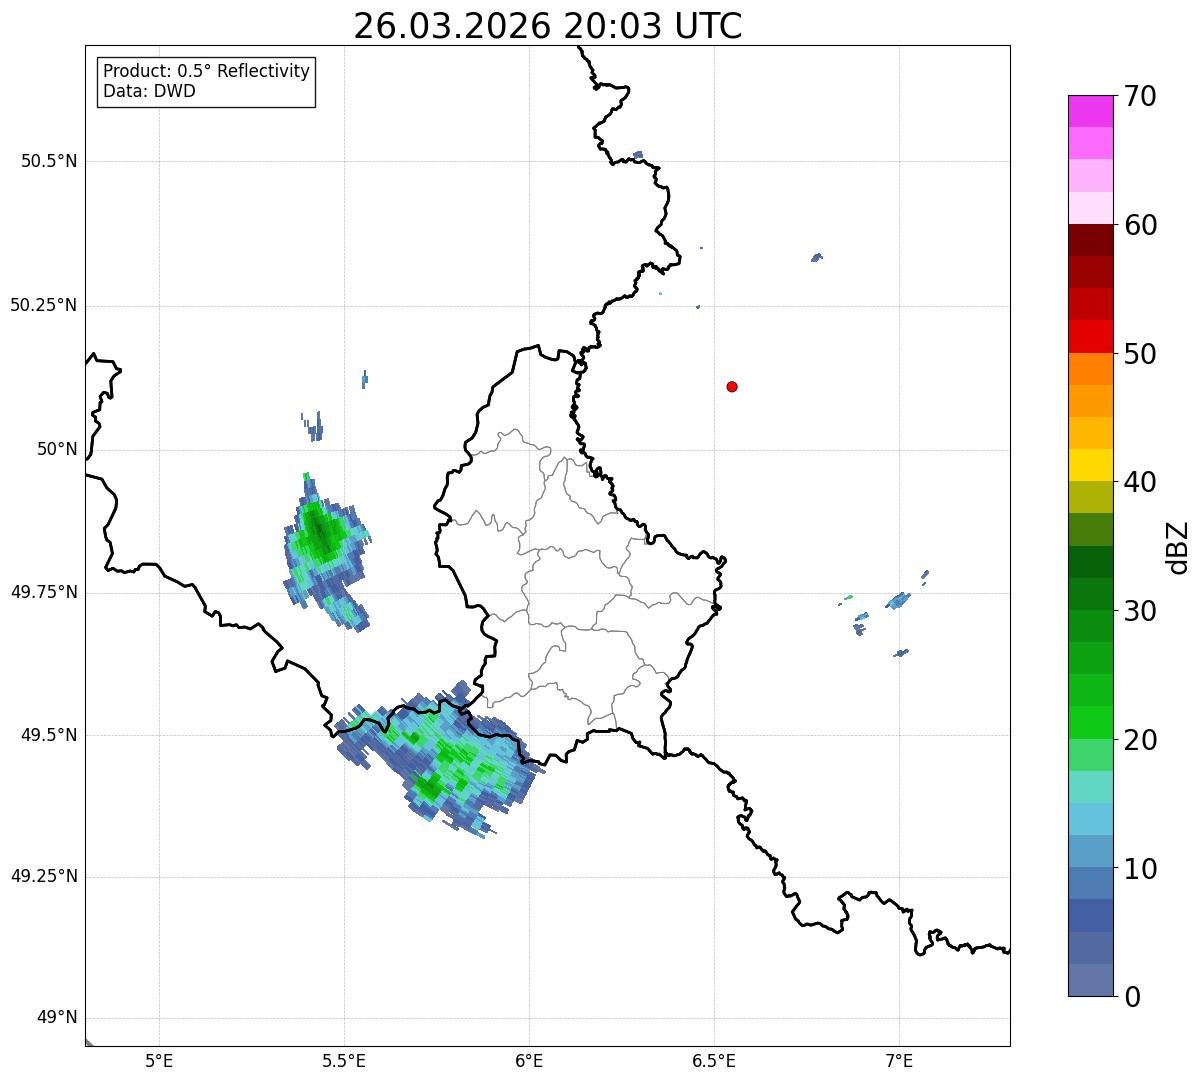Click the dBZ colorbar axis label

(x=1178, y=547)
